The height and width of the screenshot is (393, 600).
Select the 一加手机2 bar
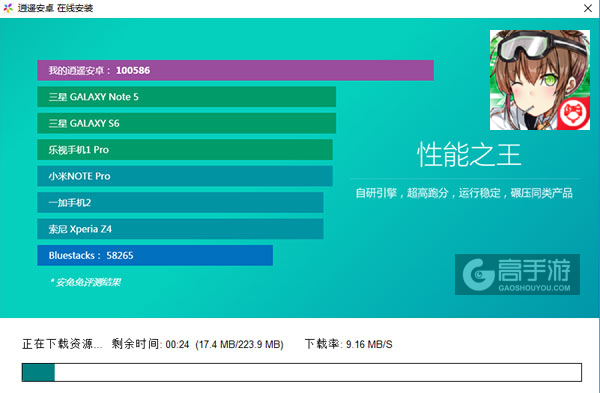pos(180,202)
